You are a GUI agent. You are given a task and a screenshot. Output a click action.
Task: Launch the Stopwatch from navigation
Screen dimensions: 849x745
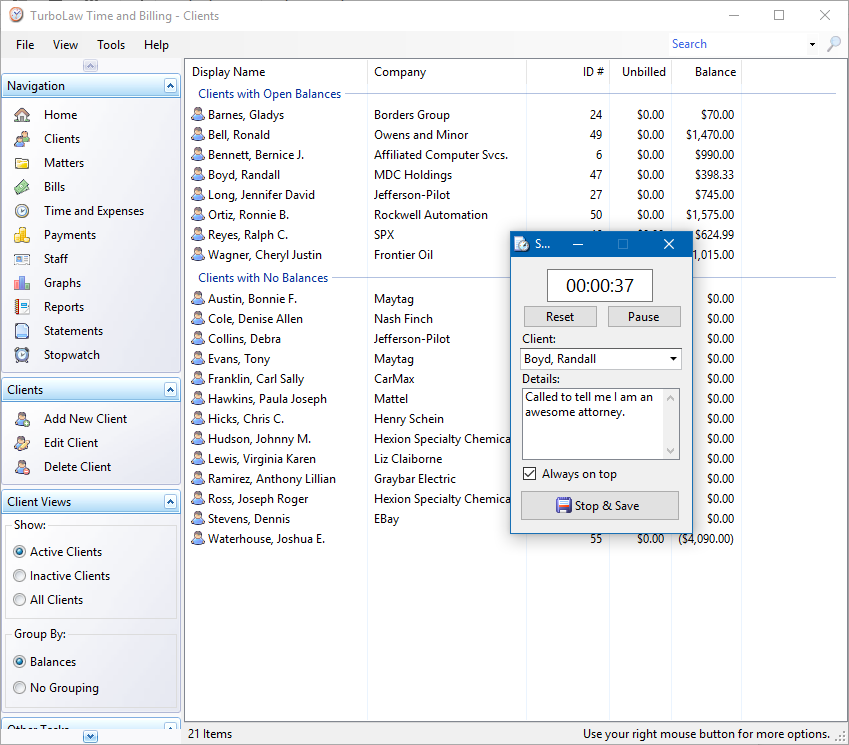tap(22, 355)
